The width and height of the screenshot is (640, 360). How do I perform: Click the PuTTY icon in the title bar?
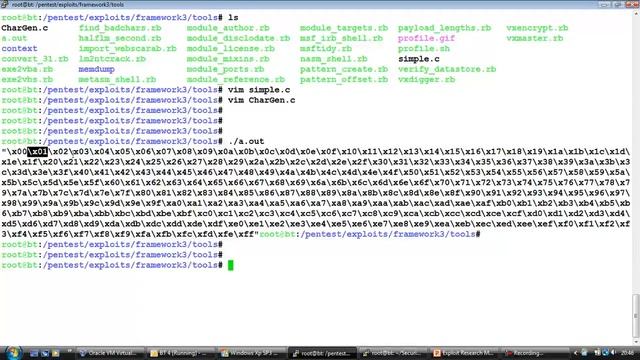coord(4,4)
